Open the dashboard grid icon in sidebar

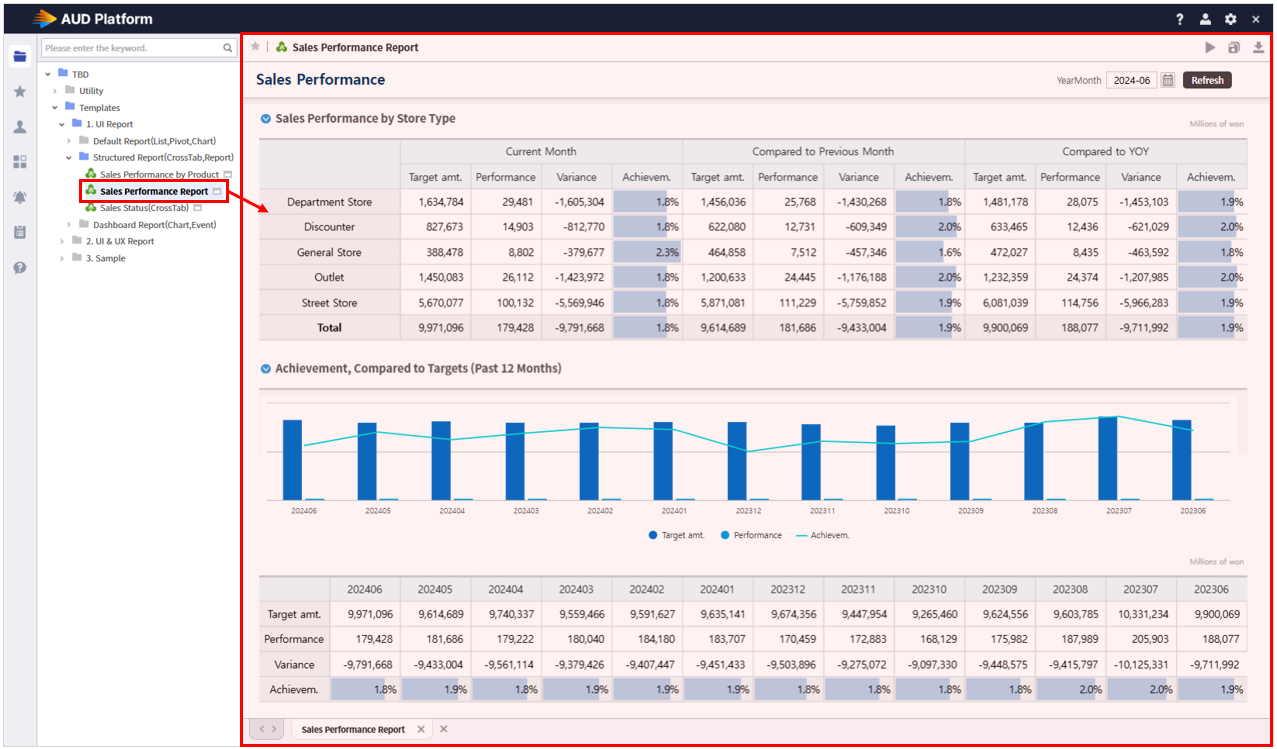pos(19,162)
